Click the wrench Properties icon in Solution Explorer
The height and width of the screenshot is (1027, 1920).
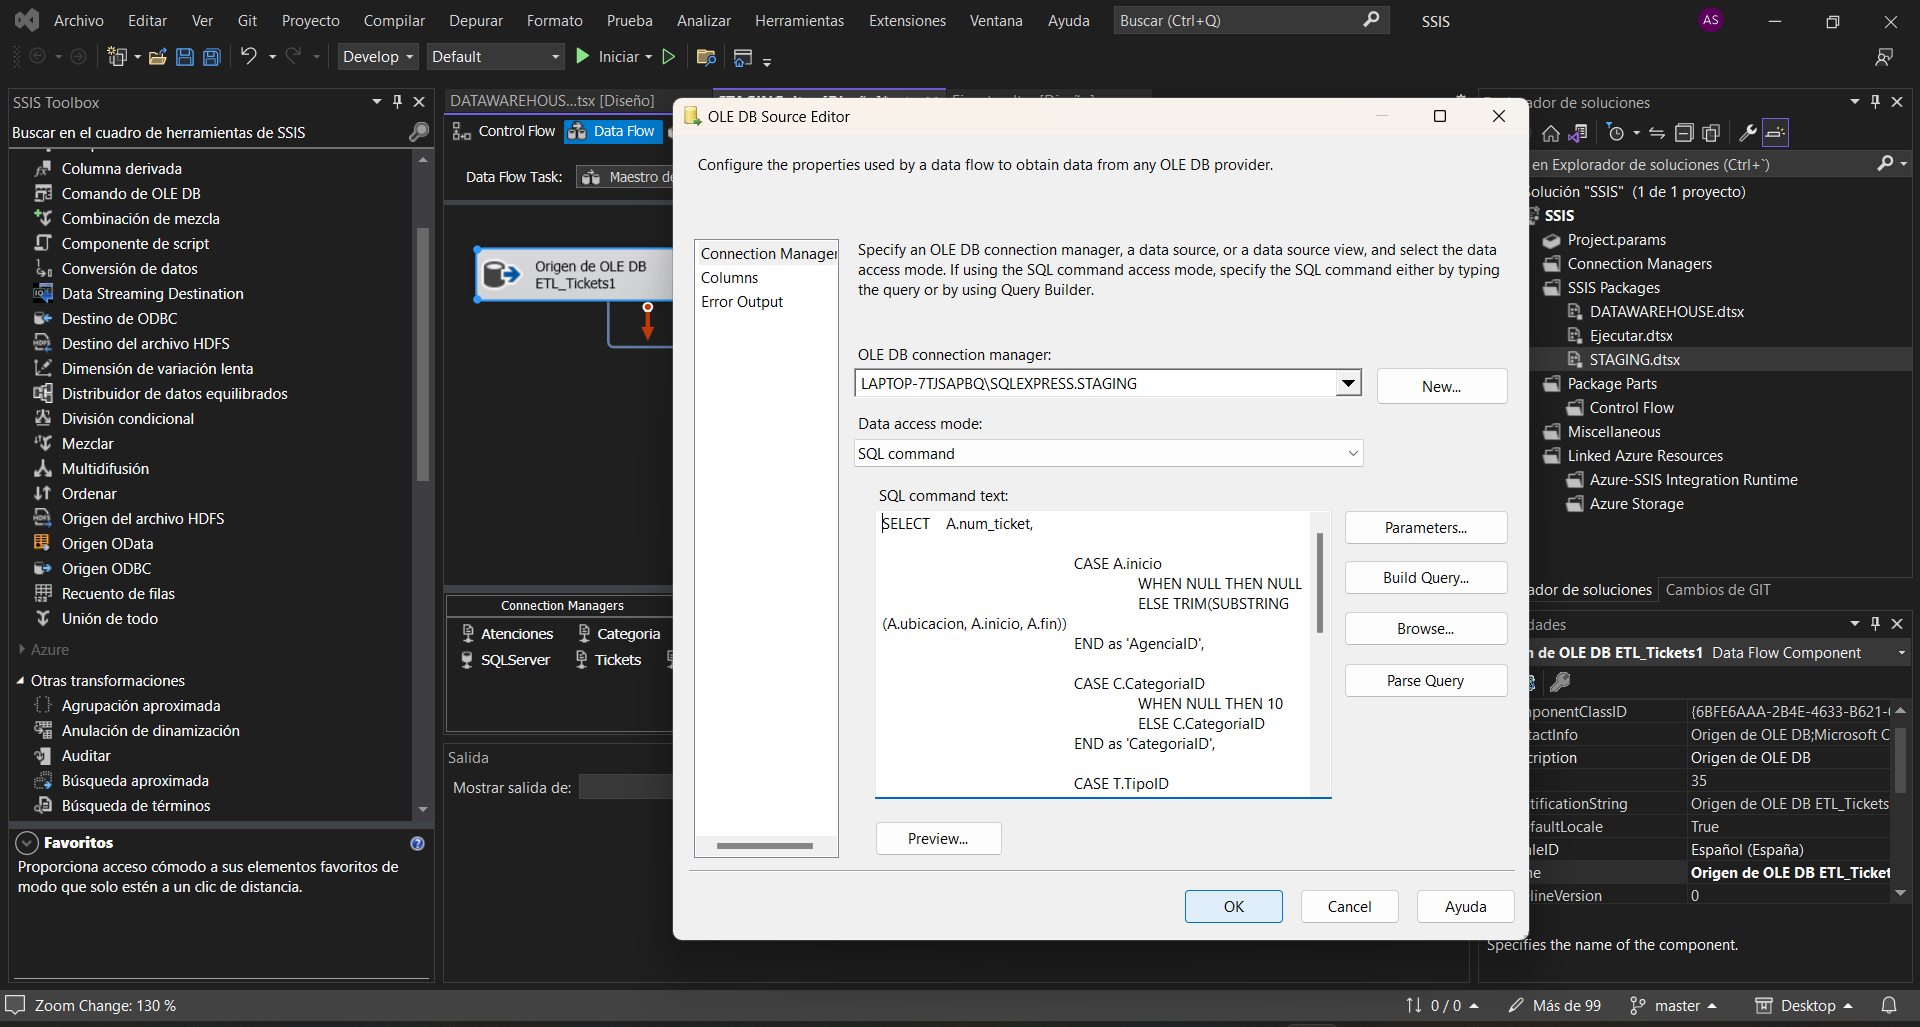pos(1748,133)
